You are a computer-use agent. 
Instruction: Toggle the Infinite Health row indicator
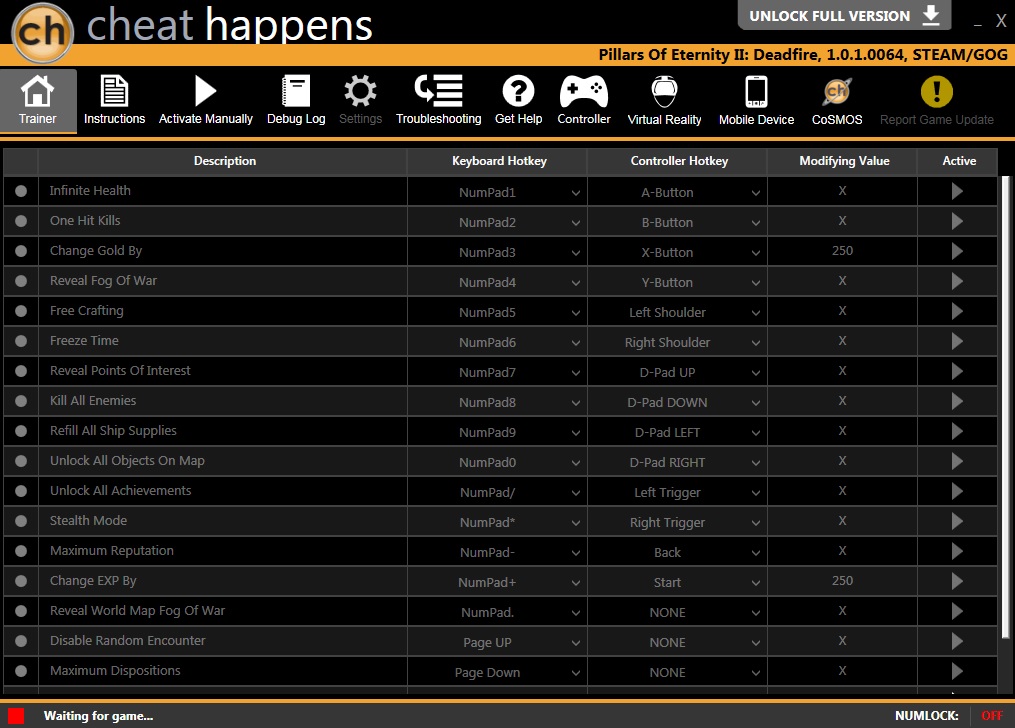point(21,191)
